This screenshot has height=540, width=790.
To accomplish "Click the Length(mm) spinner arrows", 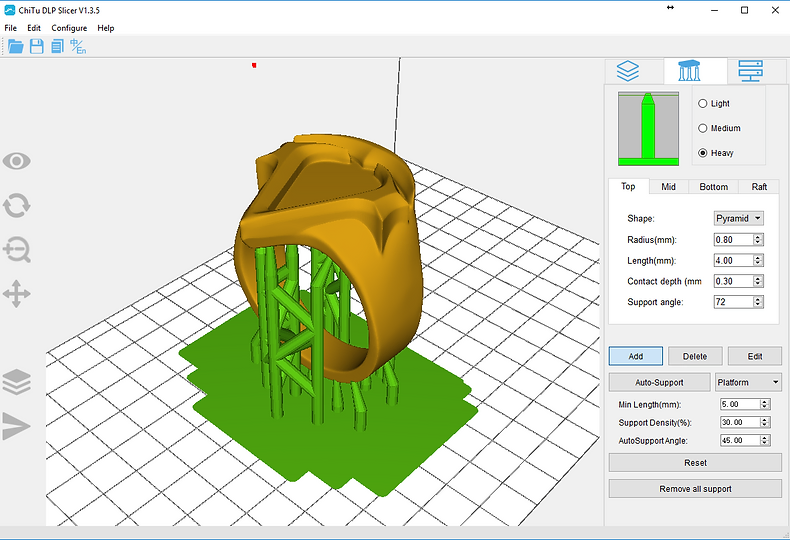I will click(x=758, y=260).
